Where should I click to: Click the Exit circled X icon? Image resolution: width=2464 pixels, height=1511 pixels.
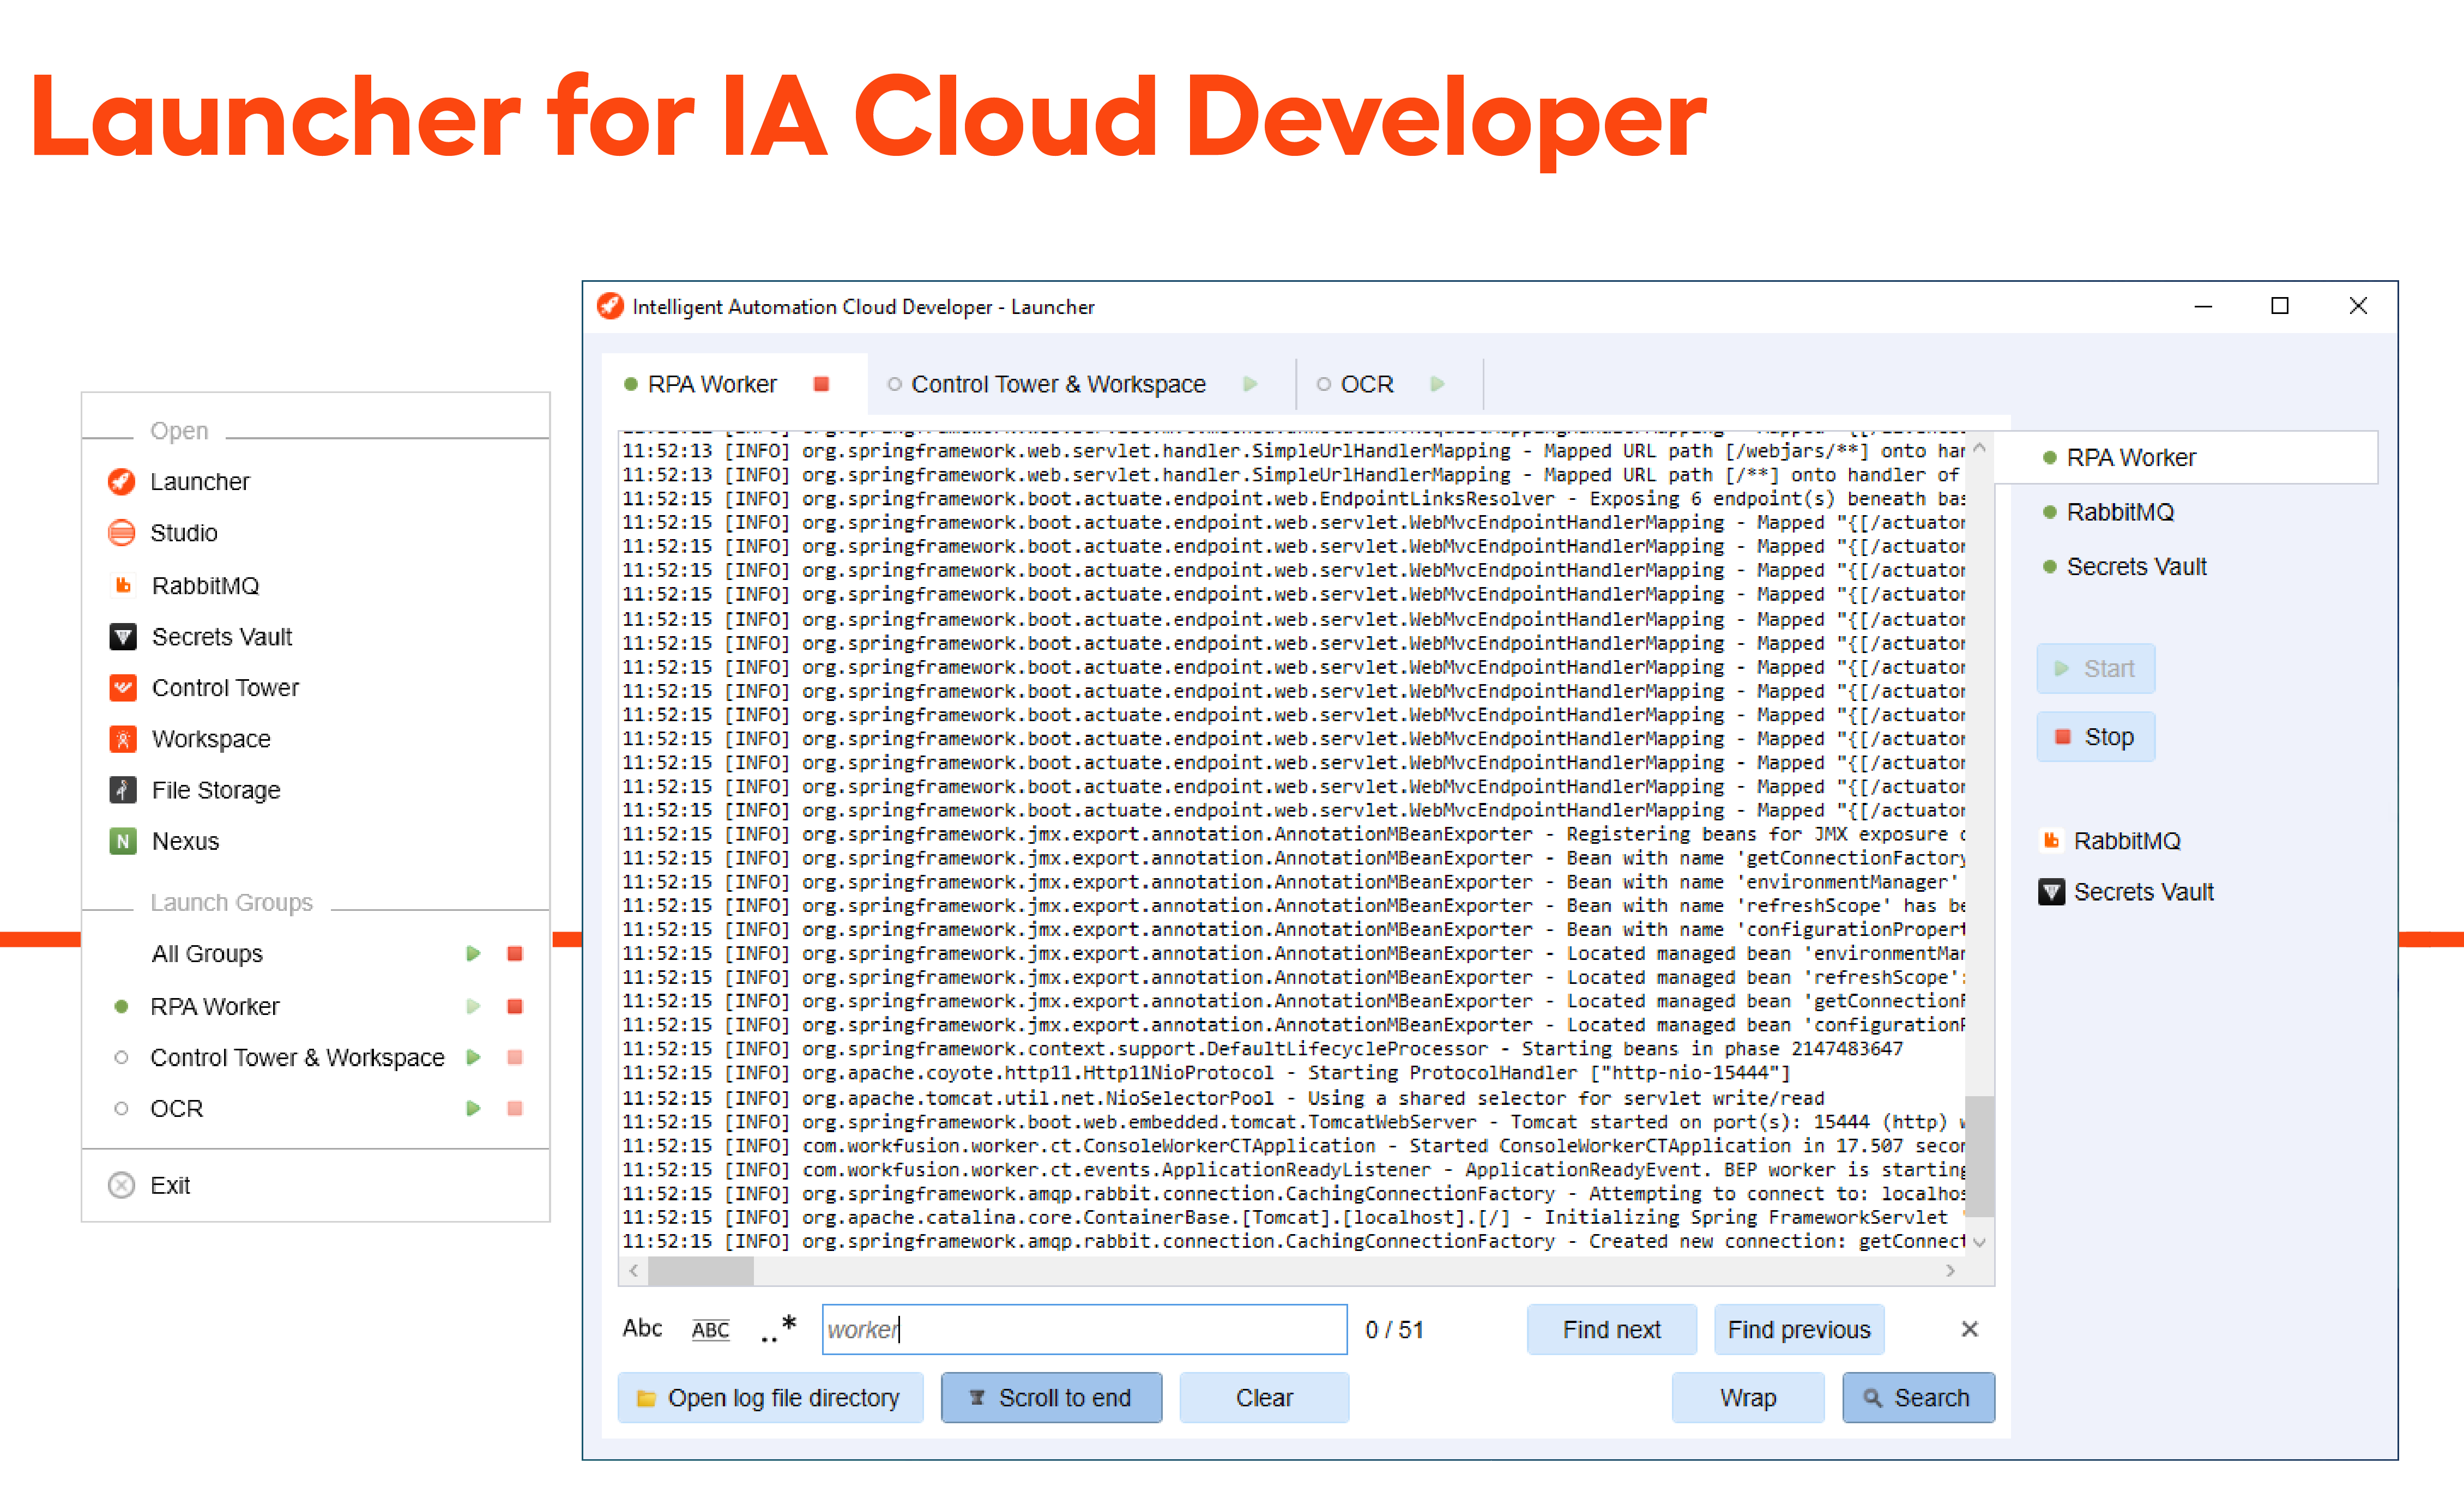tap(122, 1185)
